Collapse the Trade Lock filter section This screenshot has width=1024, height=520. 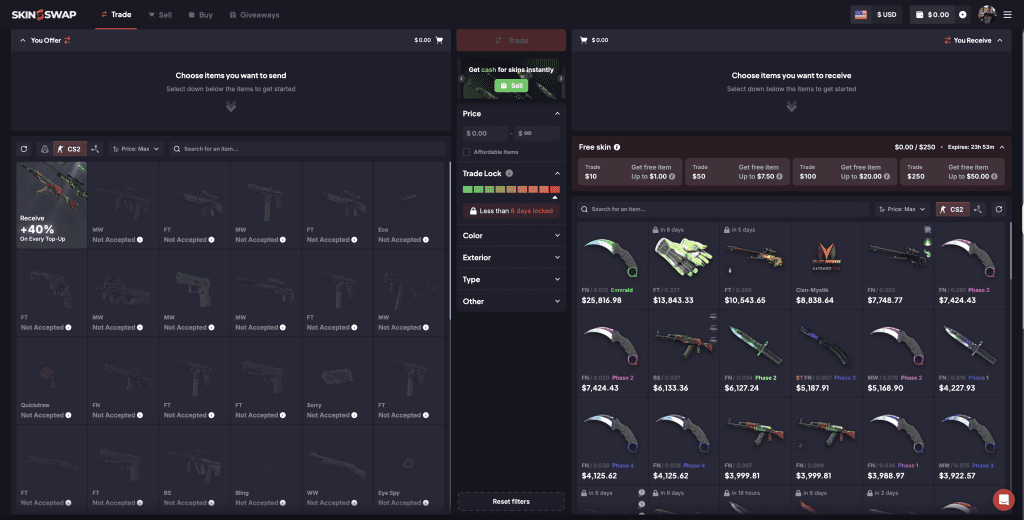[x=557, y=173]
